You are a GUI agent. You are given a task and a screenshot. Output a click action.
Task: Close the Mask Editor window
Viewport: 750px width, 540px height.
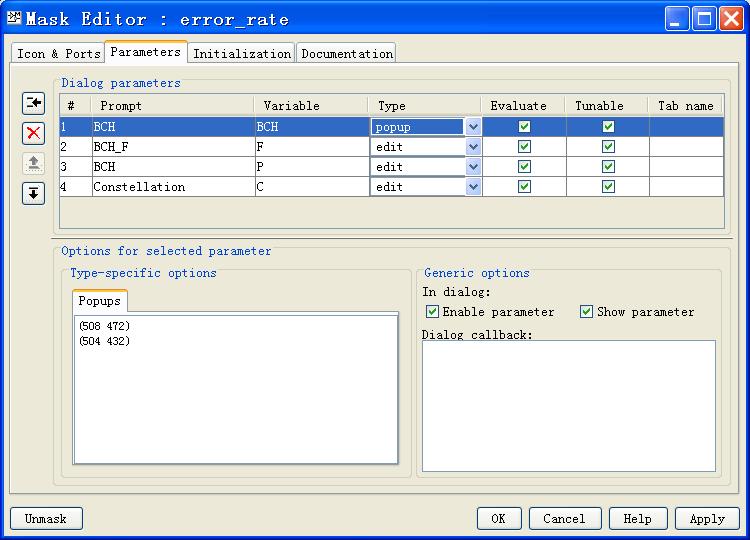pyautogui.click(x=732, y=19)
